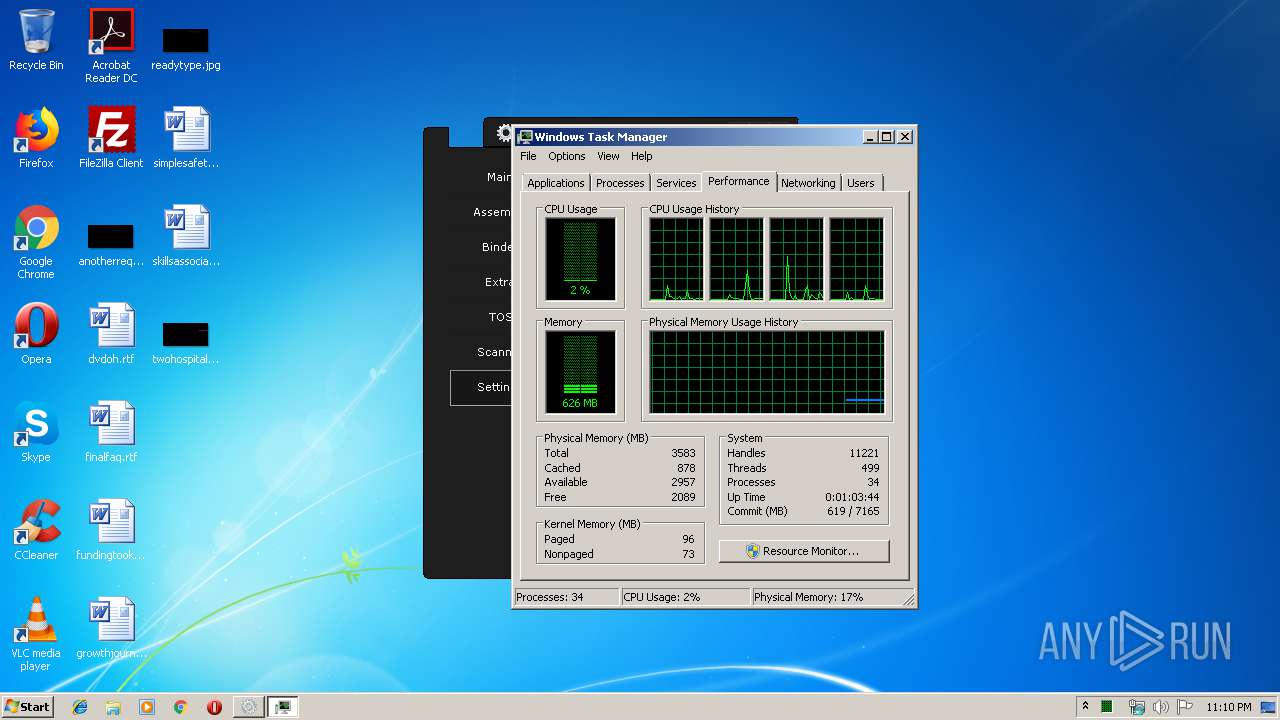Screen dimensions: 1280x720
Task: Select the Performance tab
Action: tap(739, 181)
